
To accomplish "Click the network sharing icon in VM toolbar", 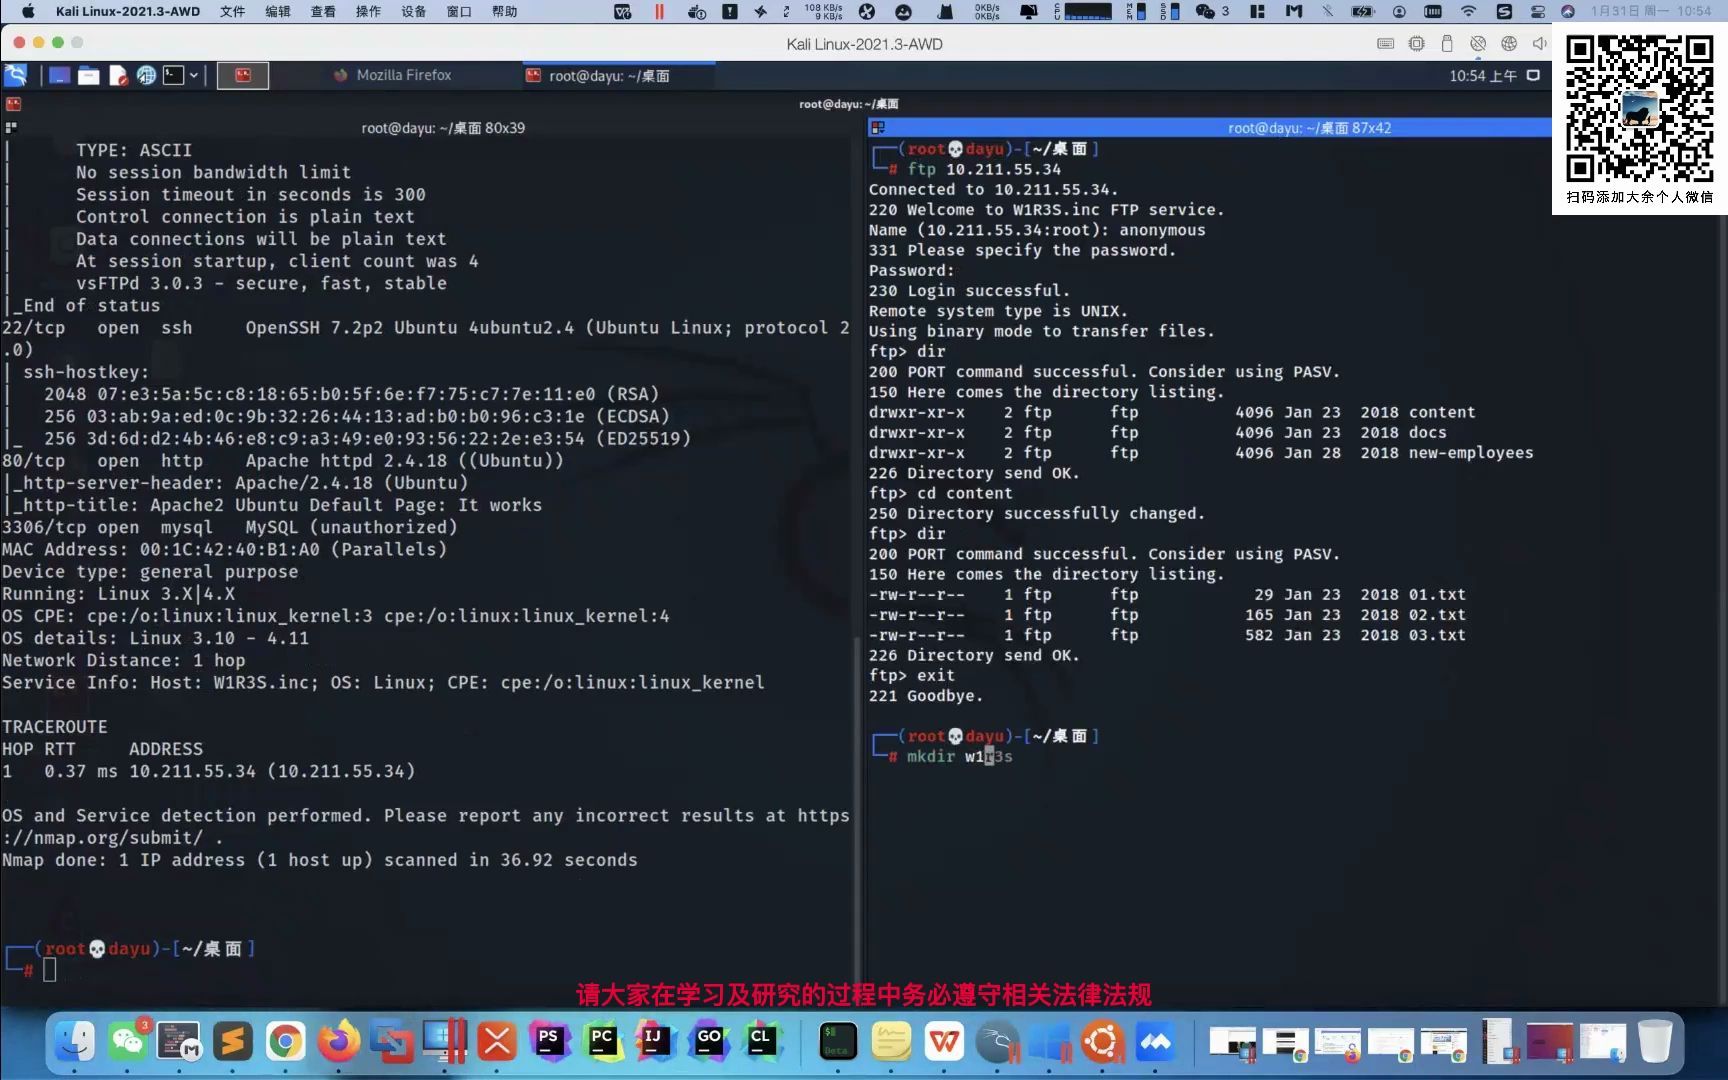I will 1478,43.
